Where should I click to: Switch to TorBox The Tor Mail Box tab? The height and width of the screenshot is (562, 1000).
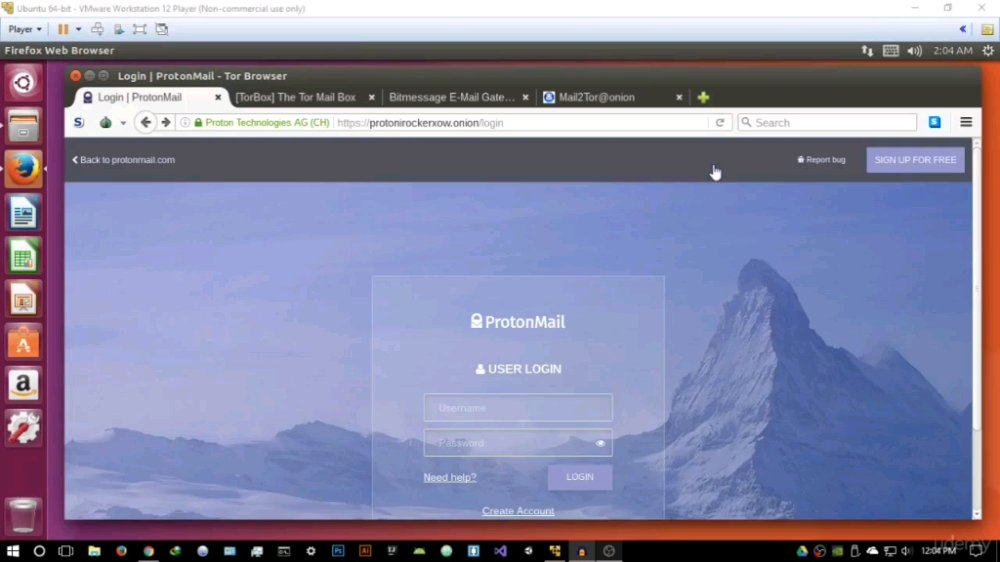point(296,97)
